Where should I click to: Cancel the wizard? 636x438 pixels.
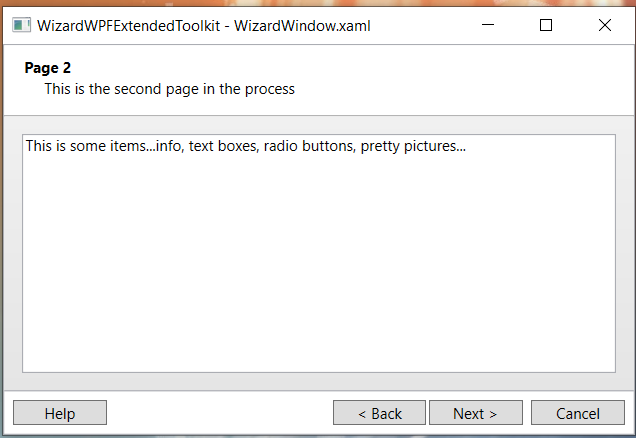[x=577, y=413]
